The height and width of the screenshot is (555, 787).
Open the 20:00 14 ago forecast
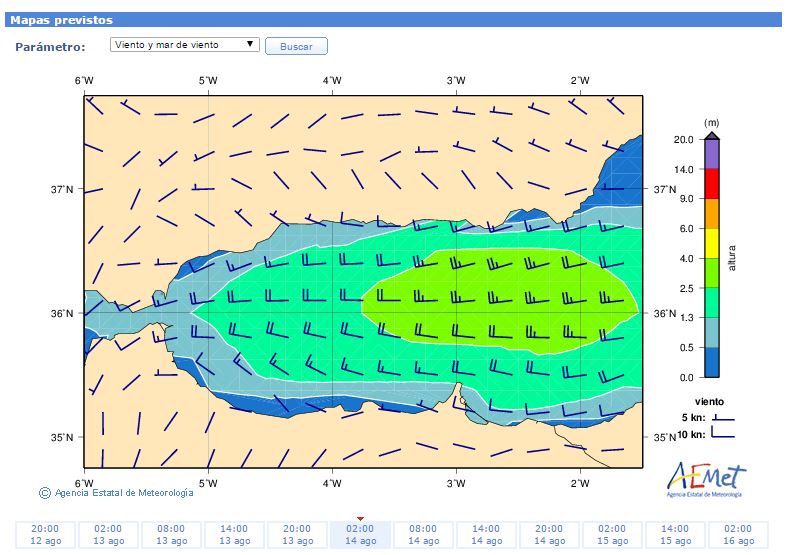click(549, 535)
